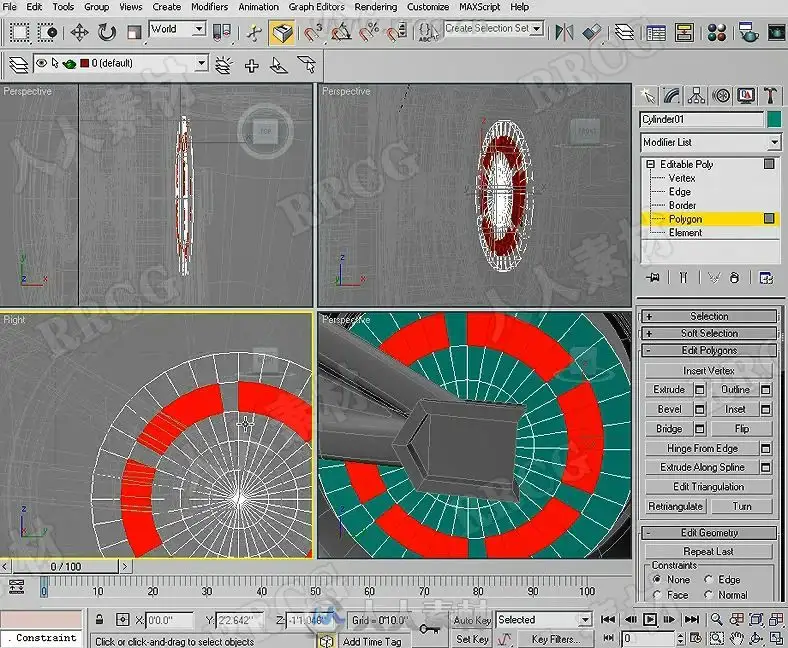The image size is (788, 648).
Task: Open the Create panel tab
Action: click(x=649, y=96)
